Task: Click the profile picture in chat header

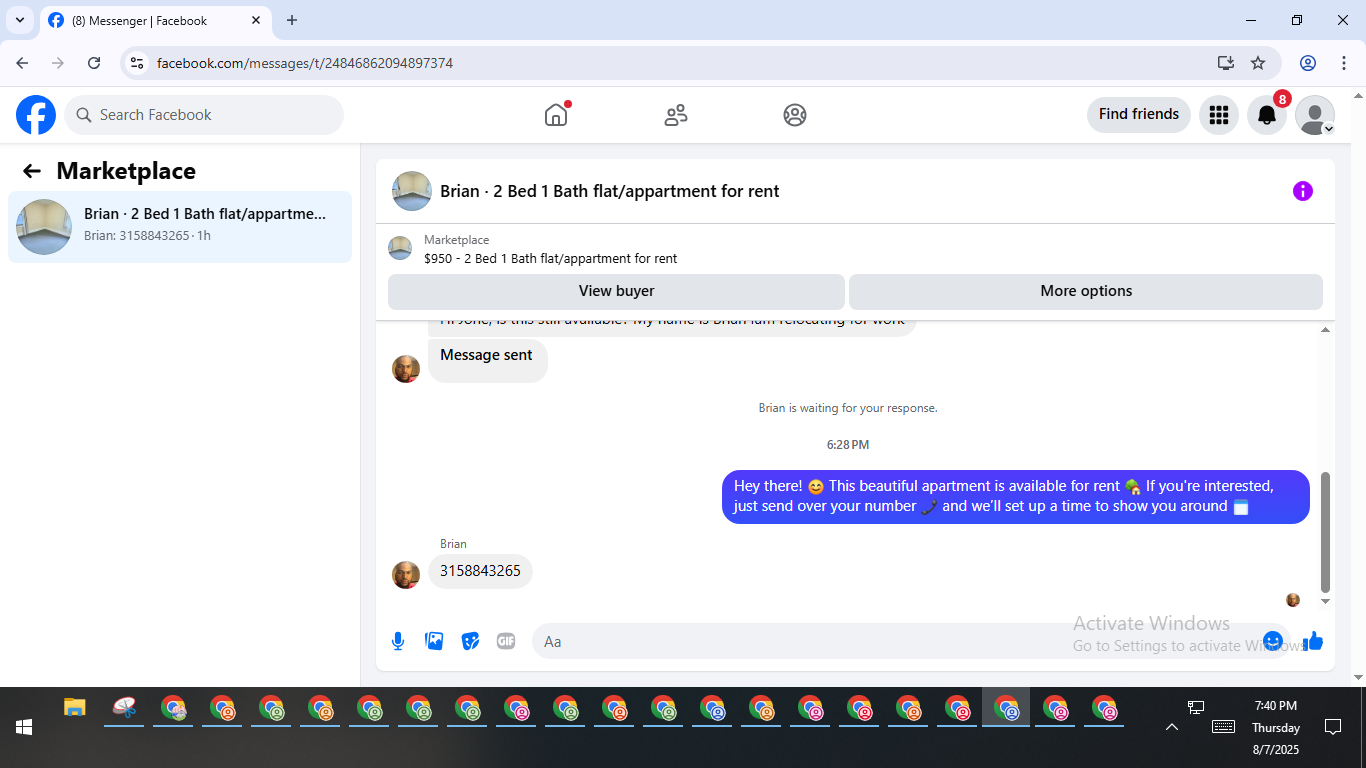Action: point(412,191)
